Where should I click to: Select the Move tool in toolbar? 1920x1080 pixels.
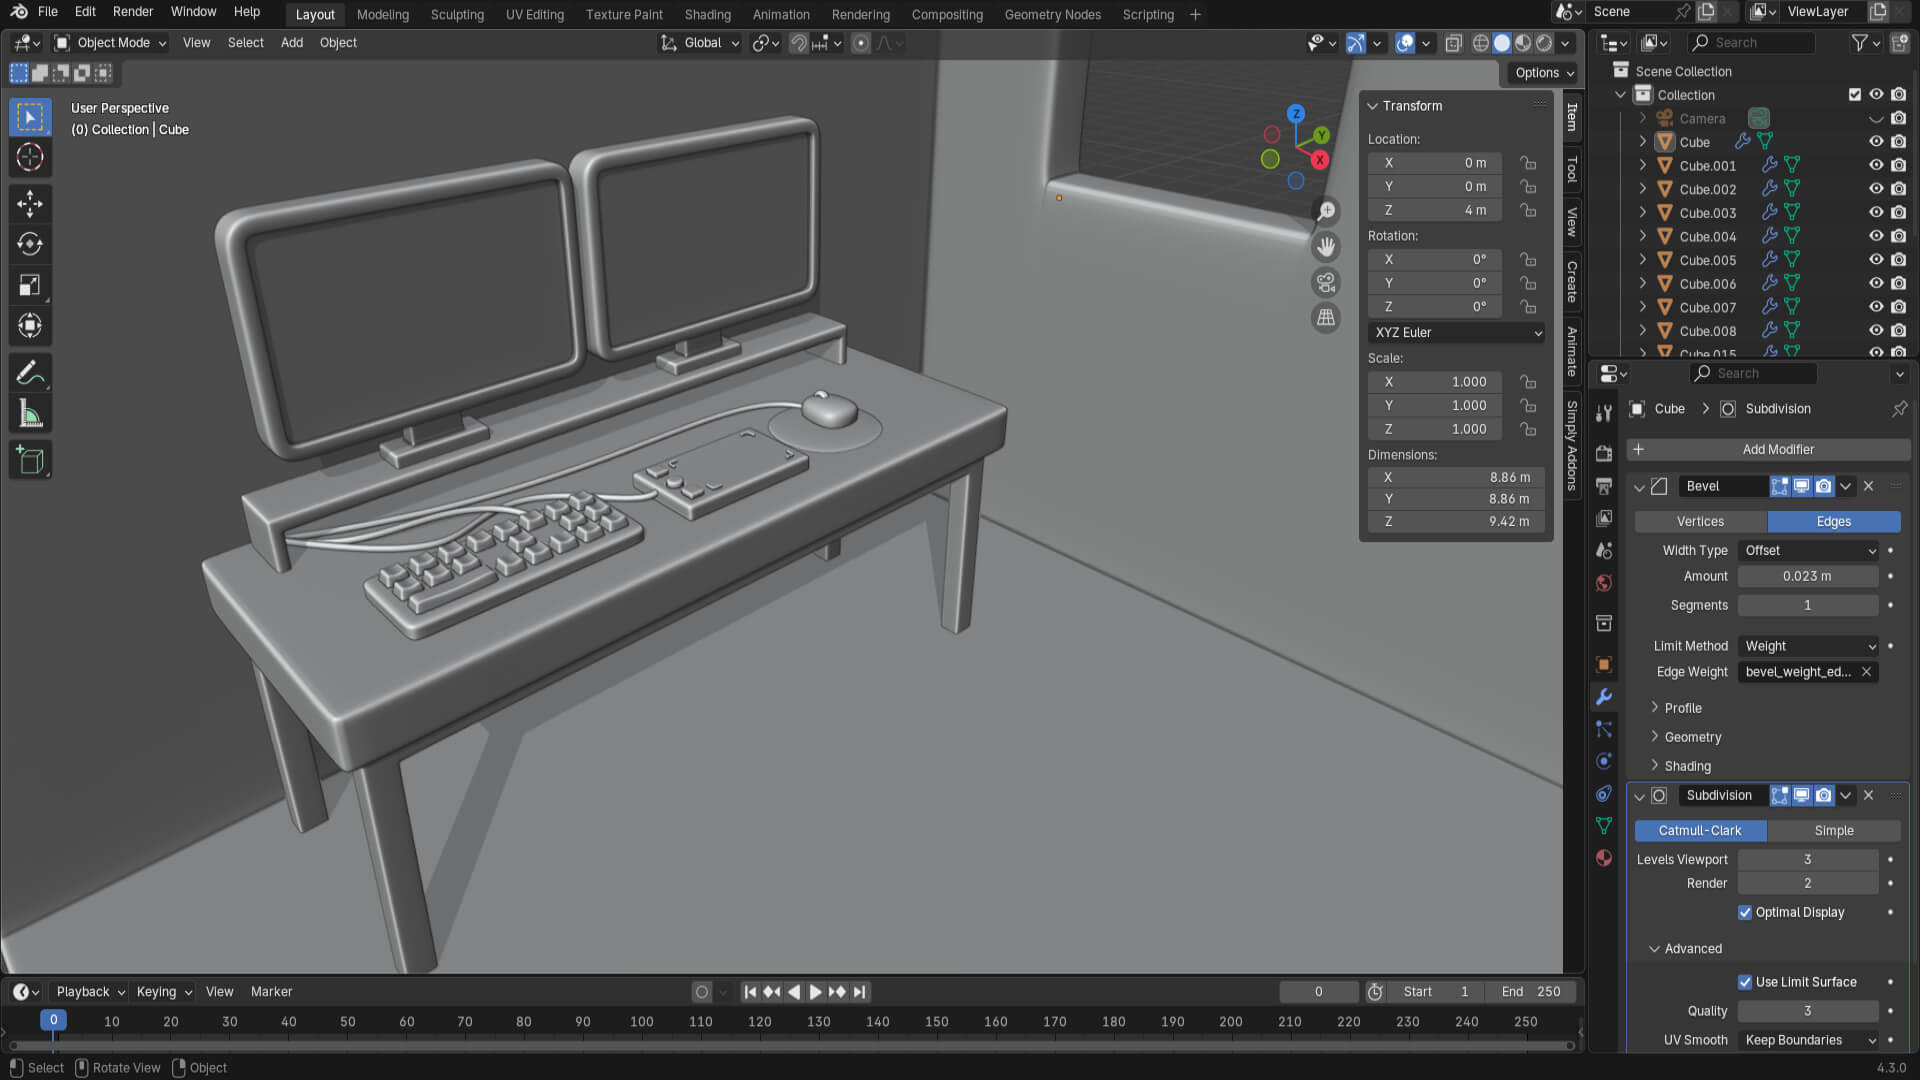click(x=30, y=203)
